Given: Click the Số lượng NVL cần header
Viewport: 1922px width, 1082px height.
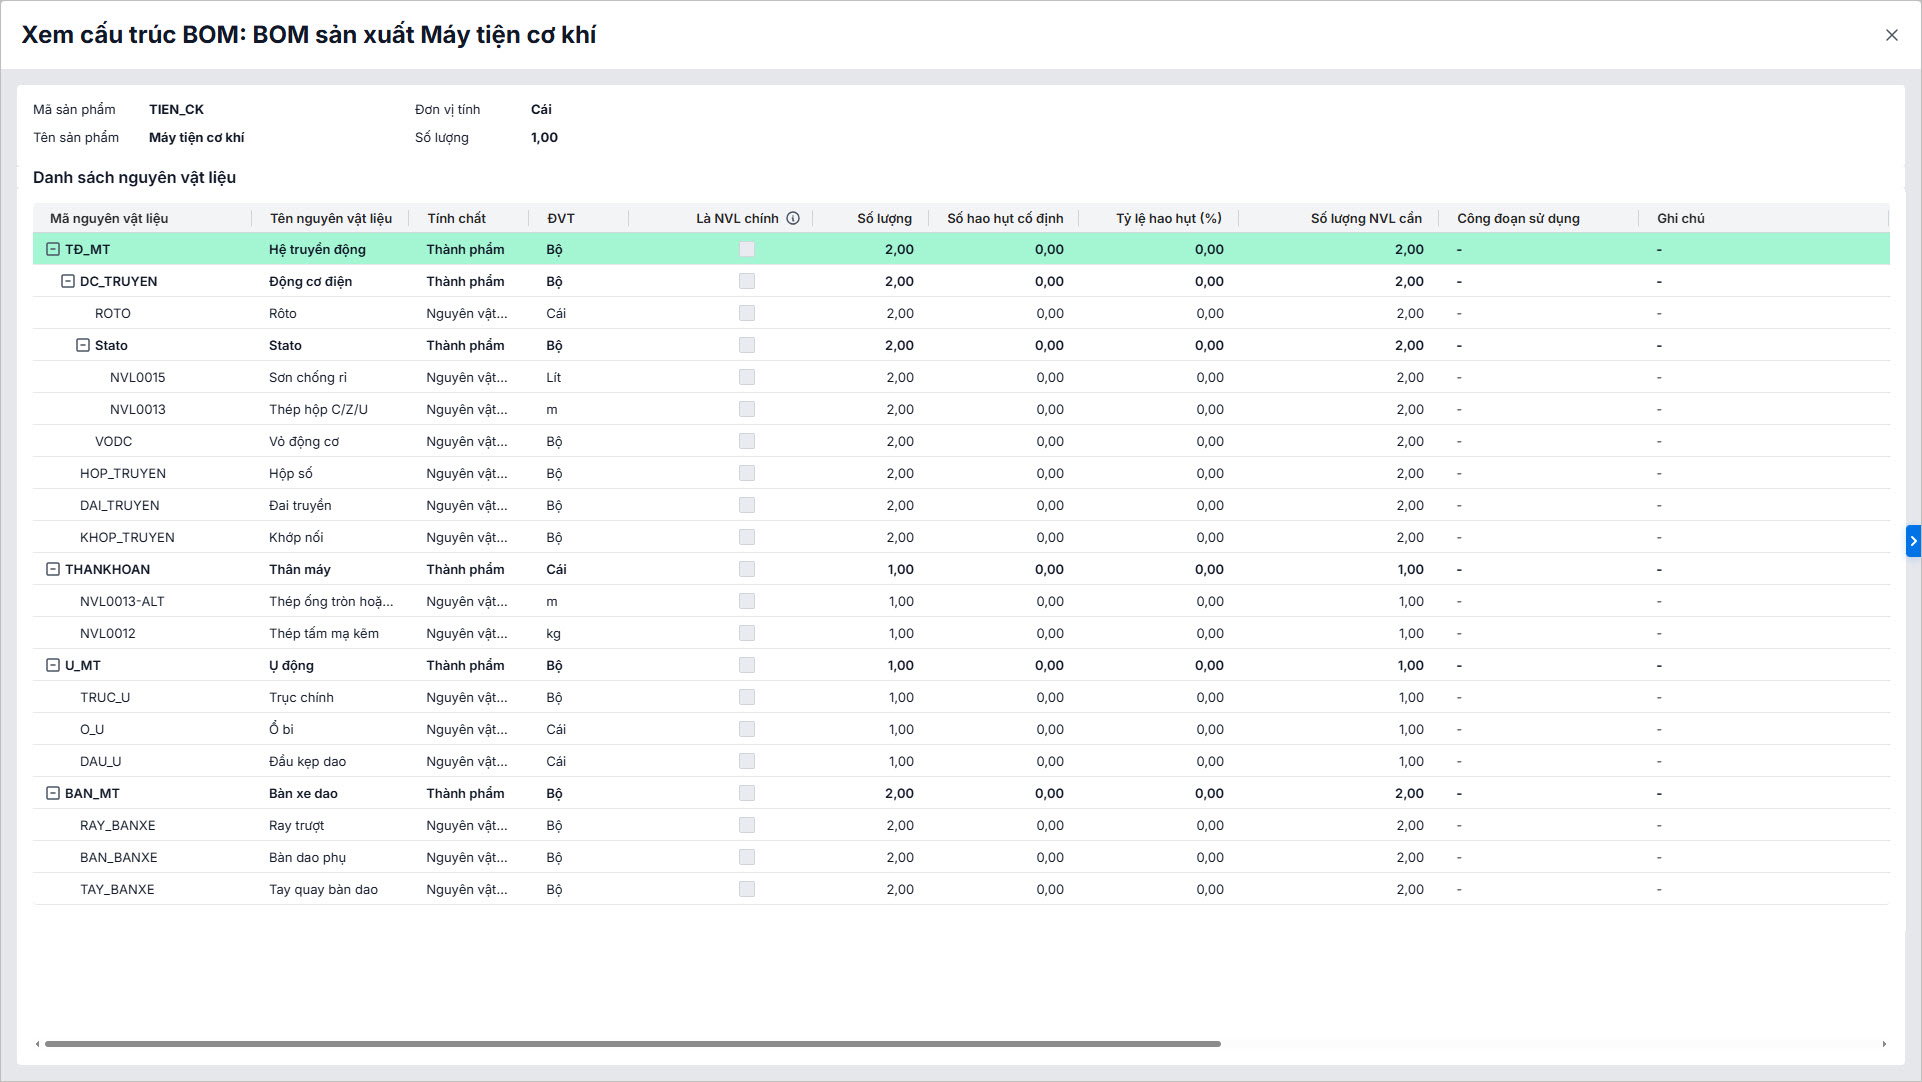Looking at the screenshot, I should tap(1365, 218).
